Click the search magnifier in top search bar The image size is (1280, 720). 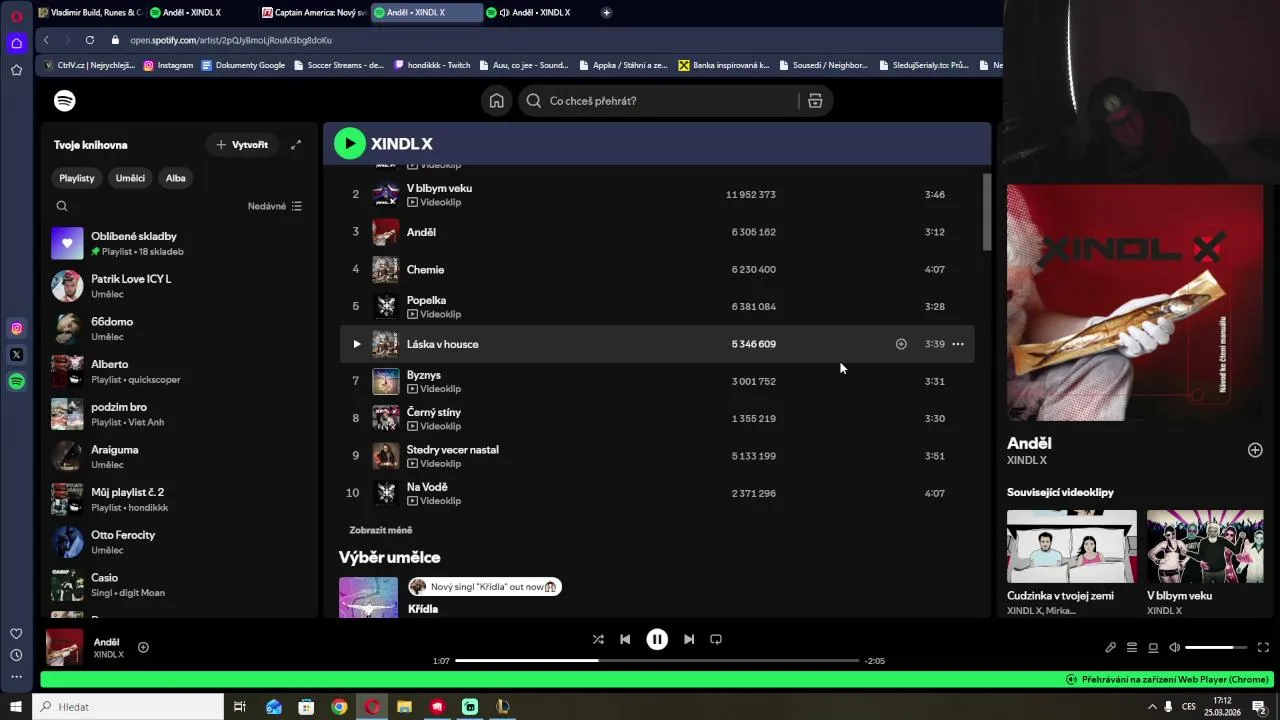(534, 101)
